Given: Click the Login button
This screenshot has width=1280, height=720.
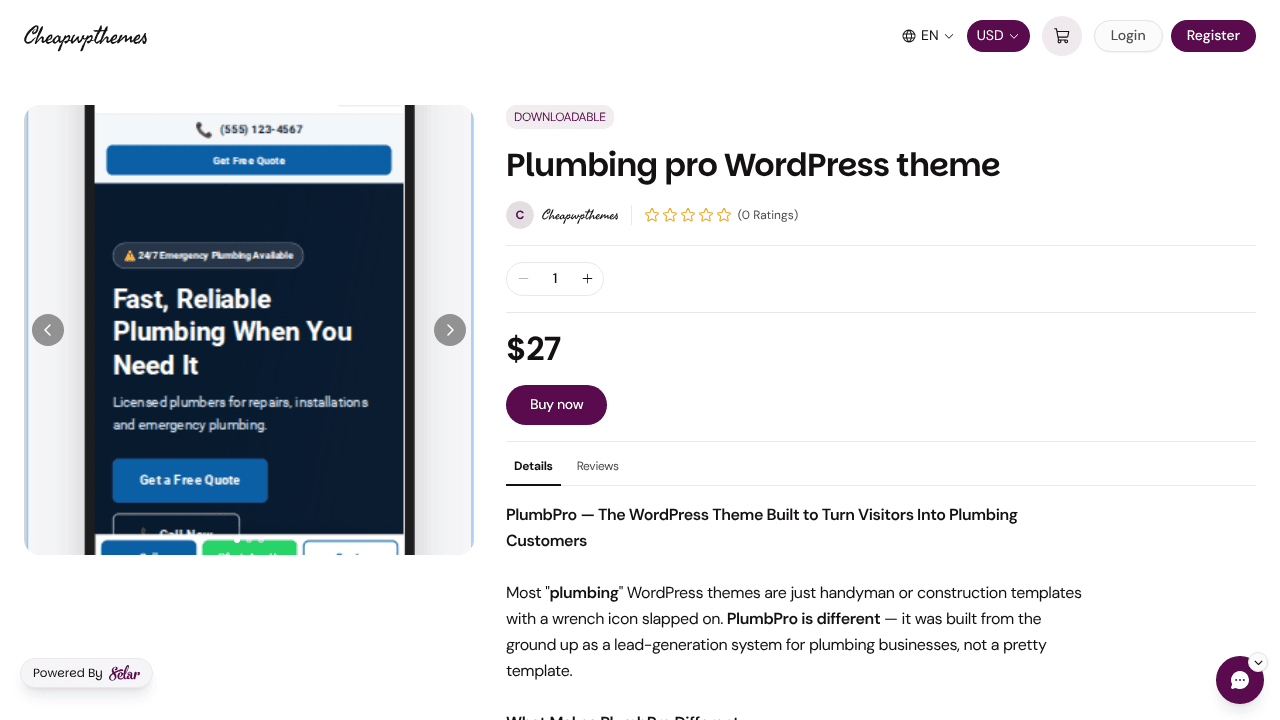Looking at the screenshot, I should [1128, 36].
